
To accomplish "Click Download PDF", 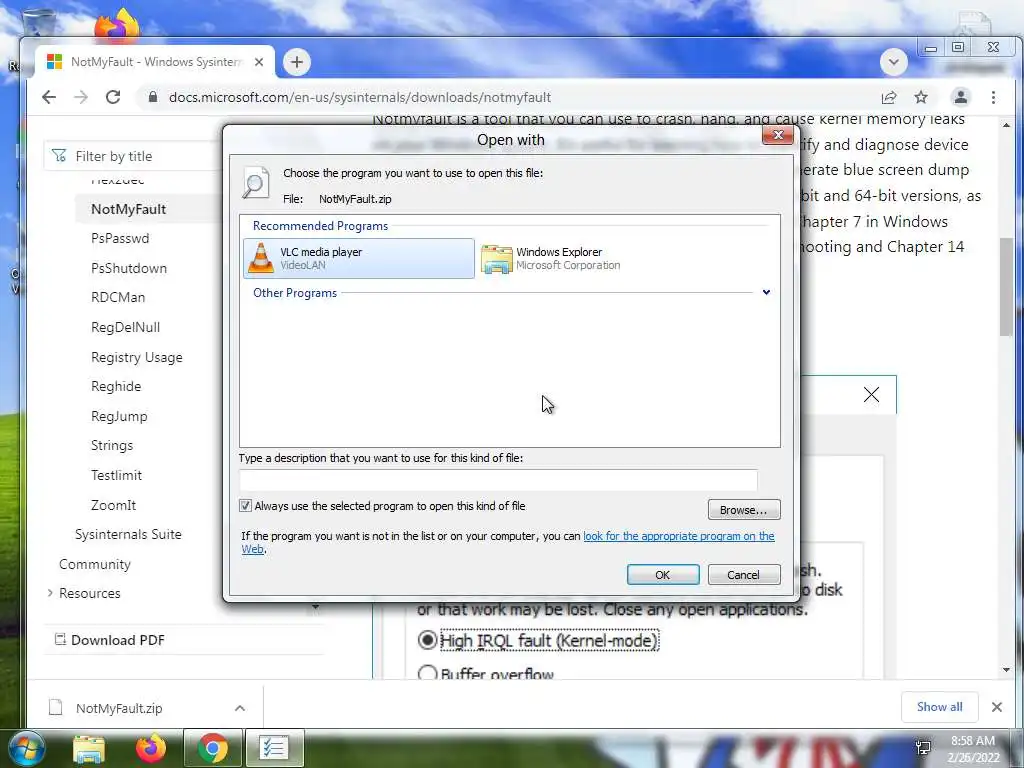I will pyautogui.click(x=110, y=640).
